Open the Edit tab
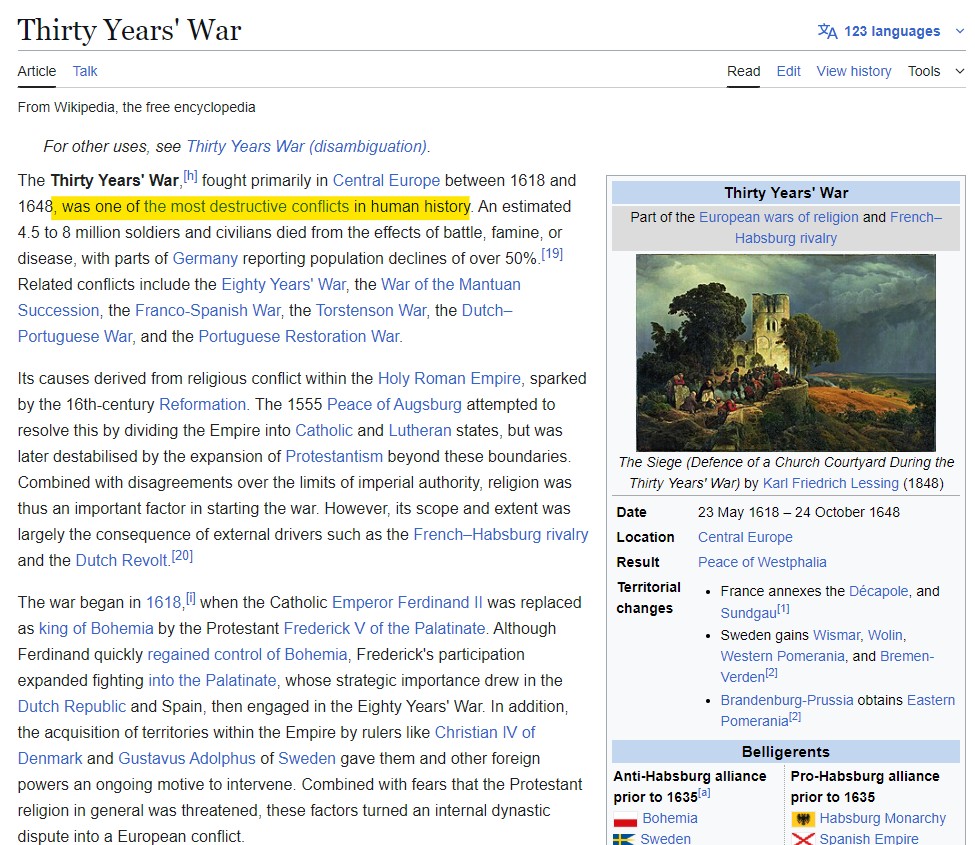Image resolution: width=975 pixels, height=845 pixels. pyautogui.click(x=788, y=72)
